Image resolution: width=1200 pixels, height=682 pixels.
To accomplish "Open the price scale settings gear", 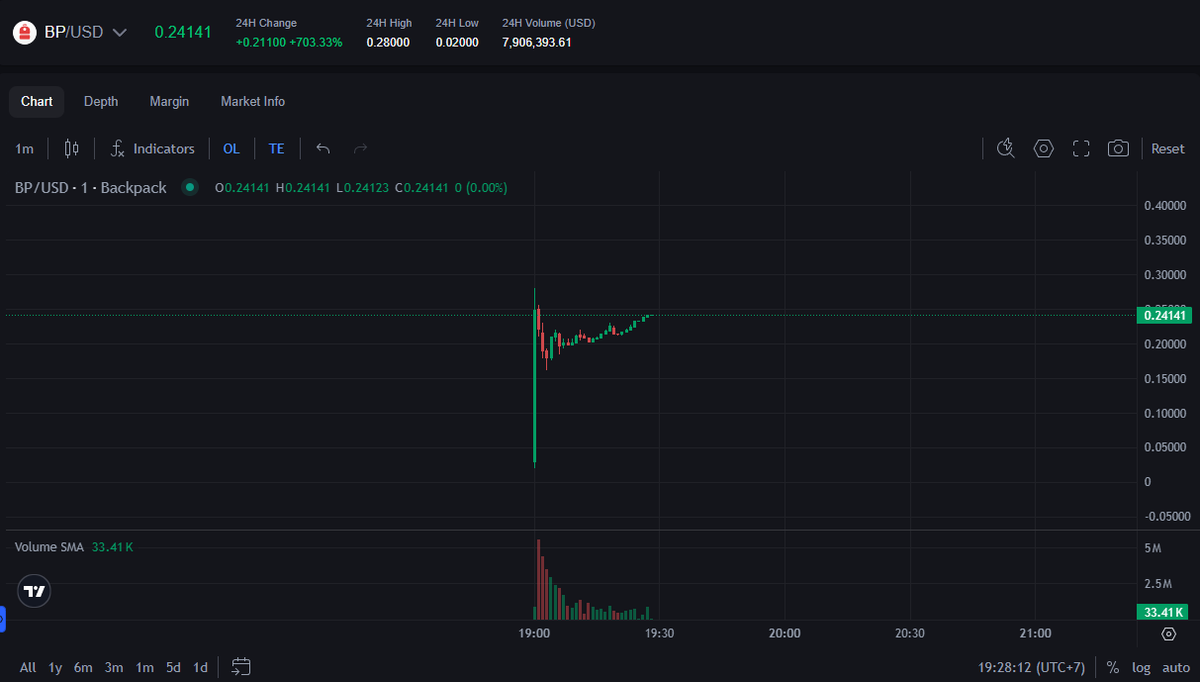I will click(x=1169, y=634).
